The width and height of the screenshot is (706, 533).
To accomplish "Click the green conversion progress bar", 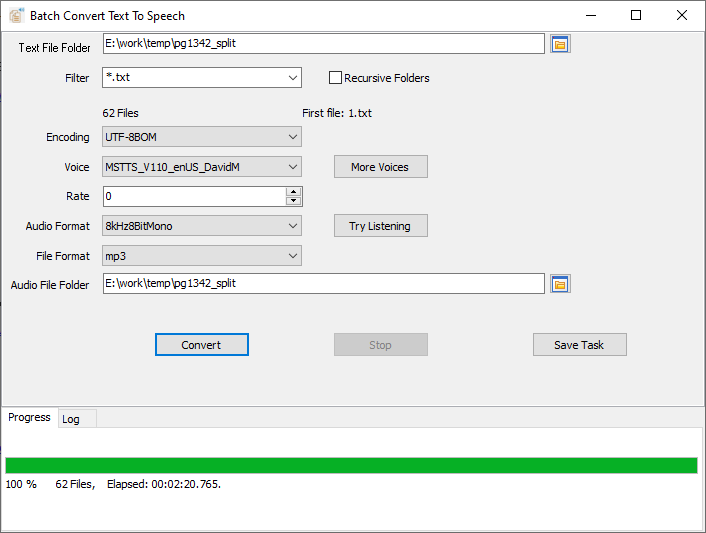I will (x=351, y=465).
